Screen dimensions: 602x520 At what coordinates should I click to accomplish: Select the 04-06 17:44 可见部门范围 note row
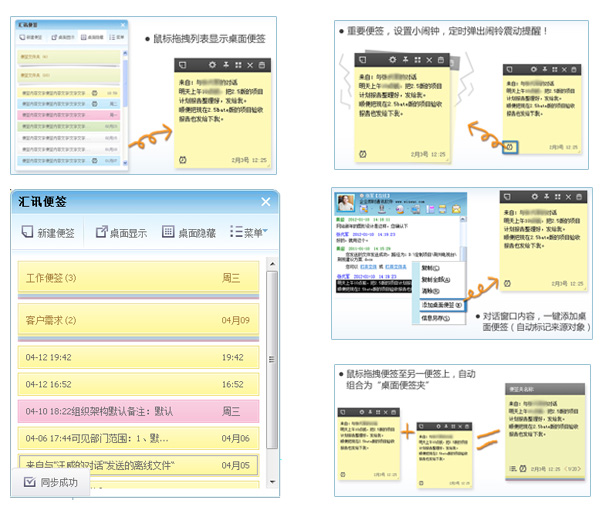pyautogui.click(x=138, y=438)
